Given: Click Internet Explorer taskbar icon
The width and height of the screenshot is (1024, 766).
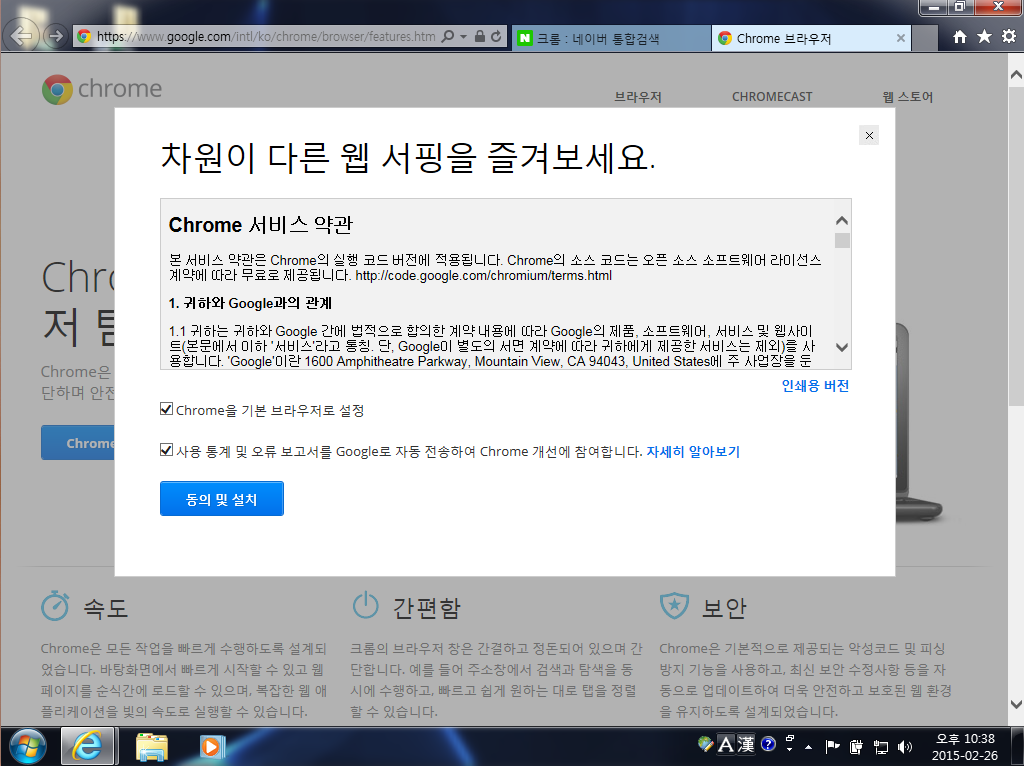Looking at the screenshot, I should point(88,746).
